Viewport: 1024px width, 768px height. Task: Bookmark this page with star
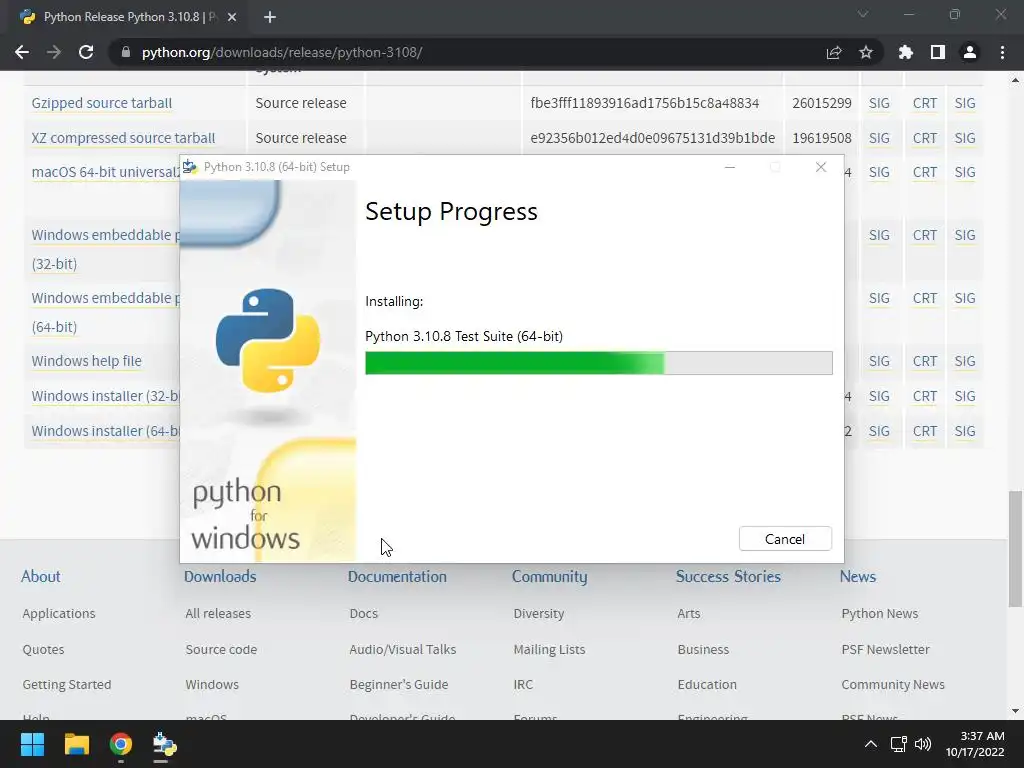[865, 52]
